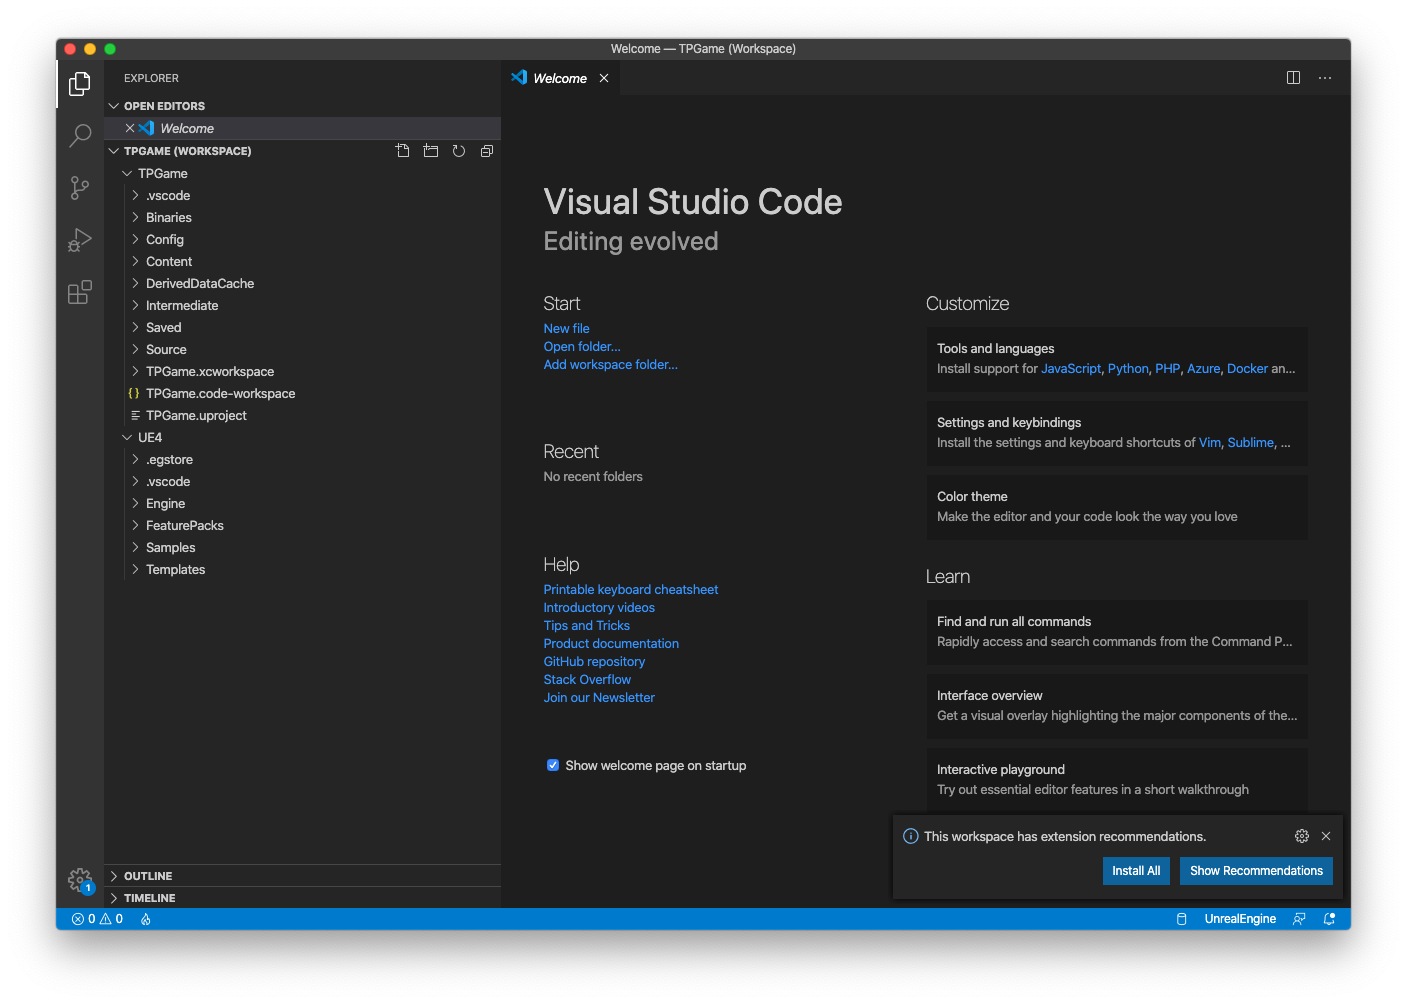
Task: Split the editor to the right
Action: tap(1293, 78)
